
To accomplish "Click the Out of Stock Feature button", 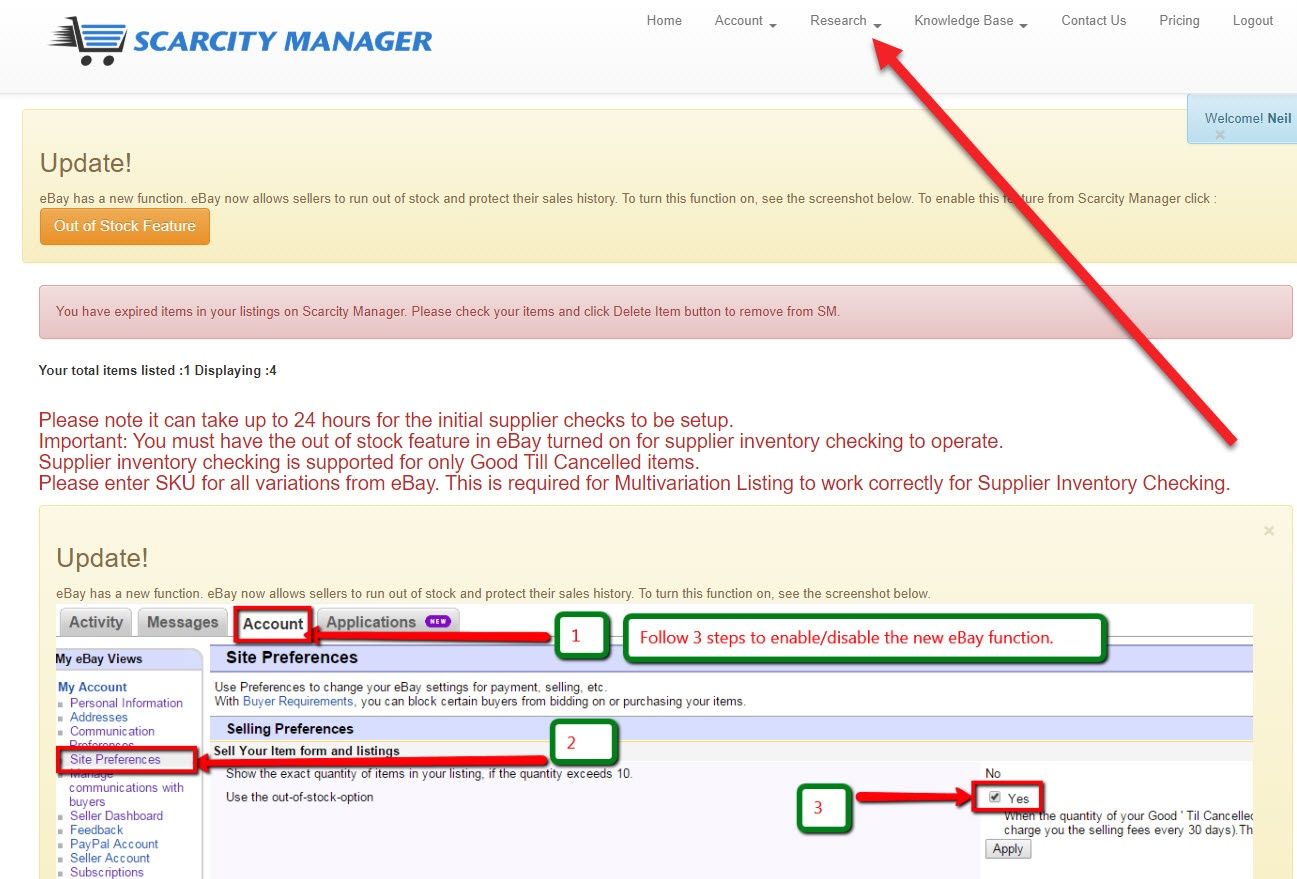I will (125, 226).
